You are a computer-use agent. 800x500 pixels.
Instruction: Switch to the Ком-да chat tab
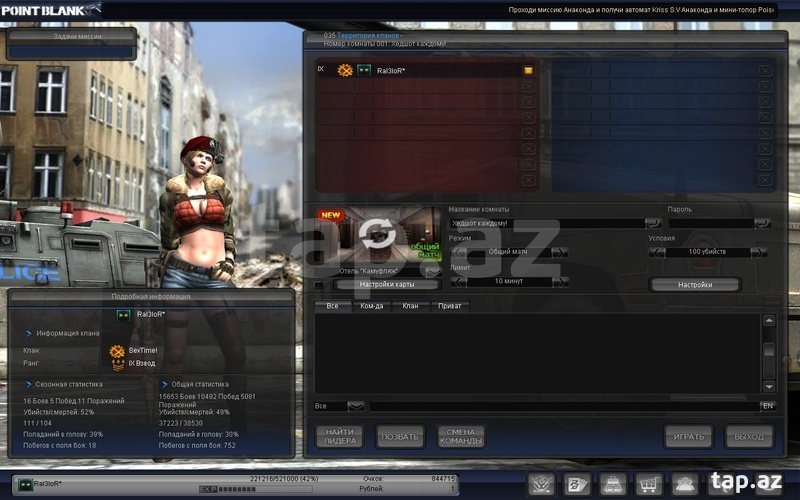(371, 306)
